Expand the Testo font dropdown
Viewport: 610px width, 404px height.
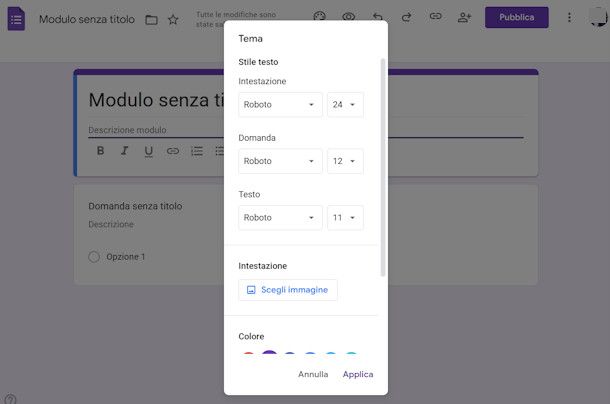tap(280, 217)
